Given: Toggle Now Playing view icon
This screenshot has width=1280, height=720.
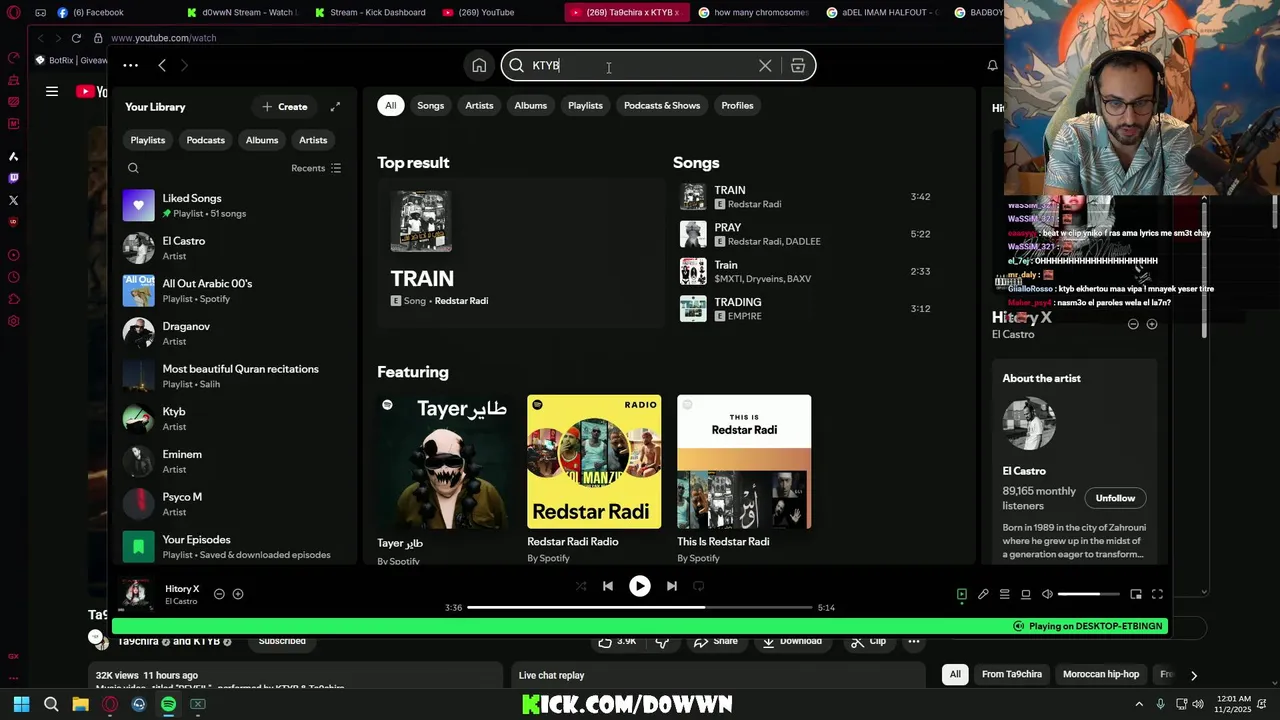Looking at the screenshot, I should click(961, 594).
